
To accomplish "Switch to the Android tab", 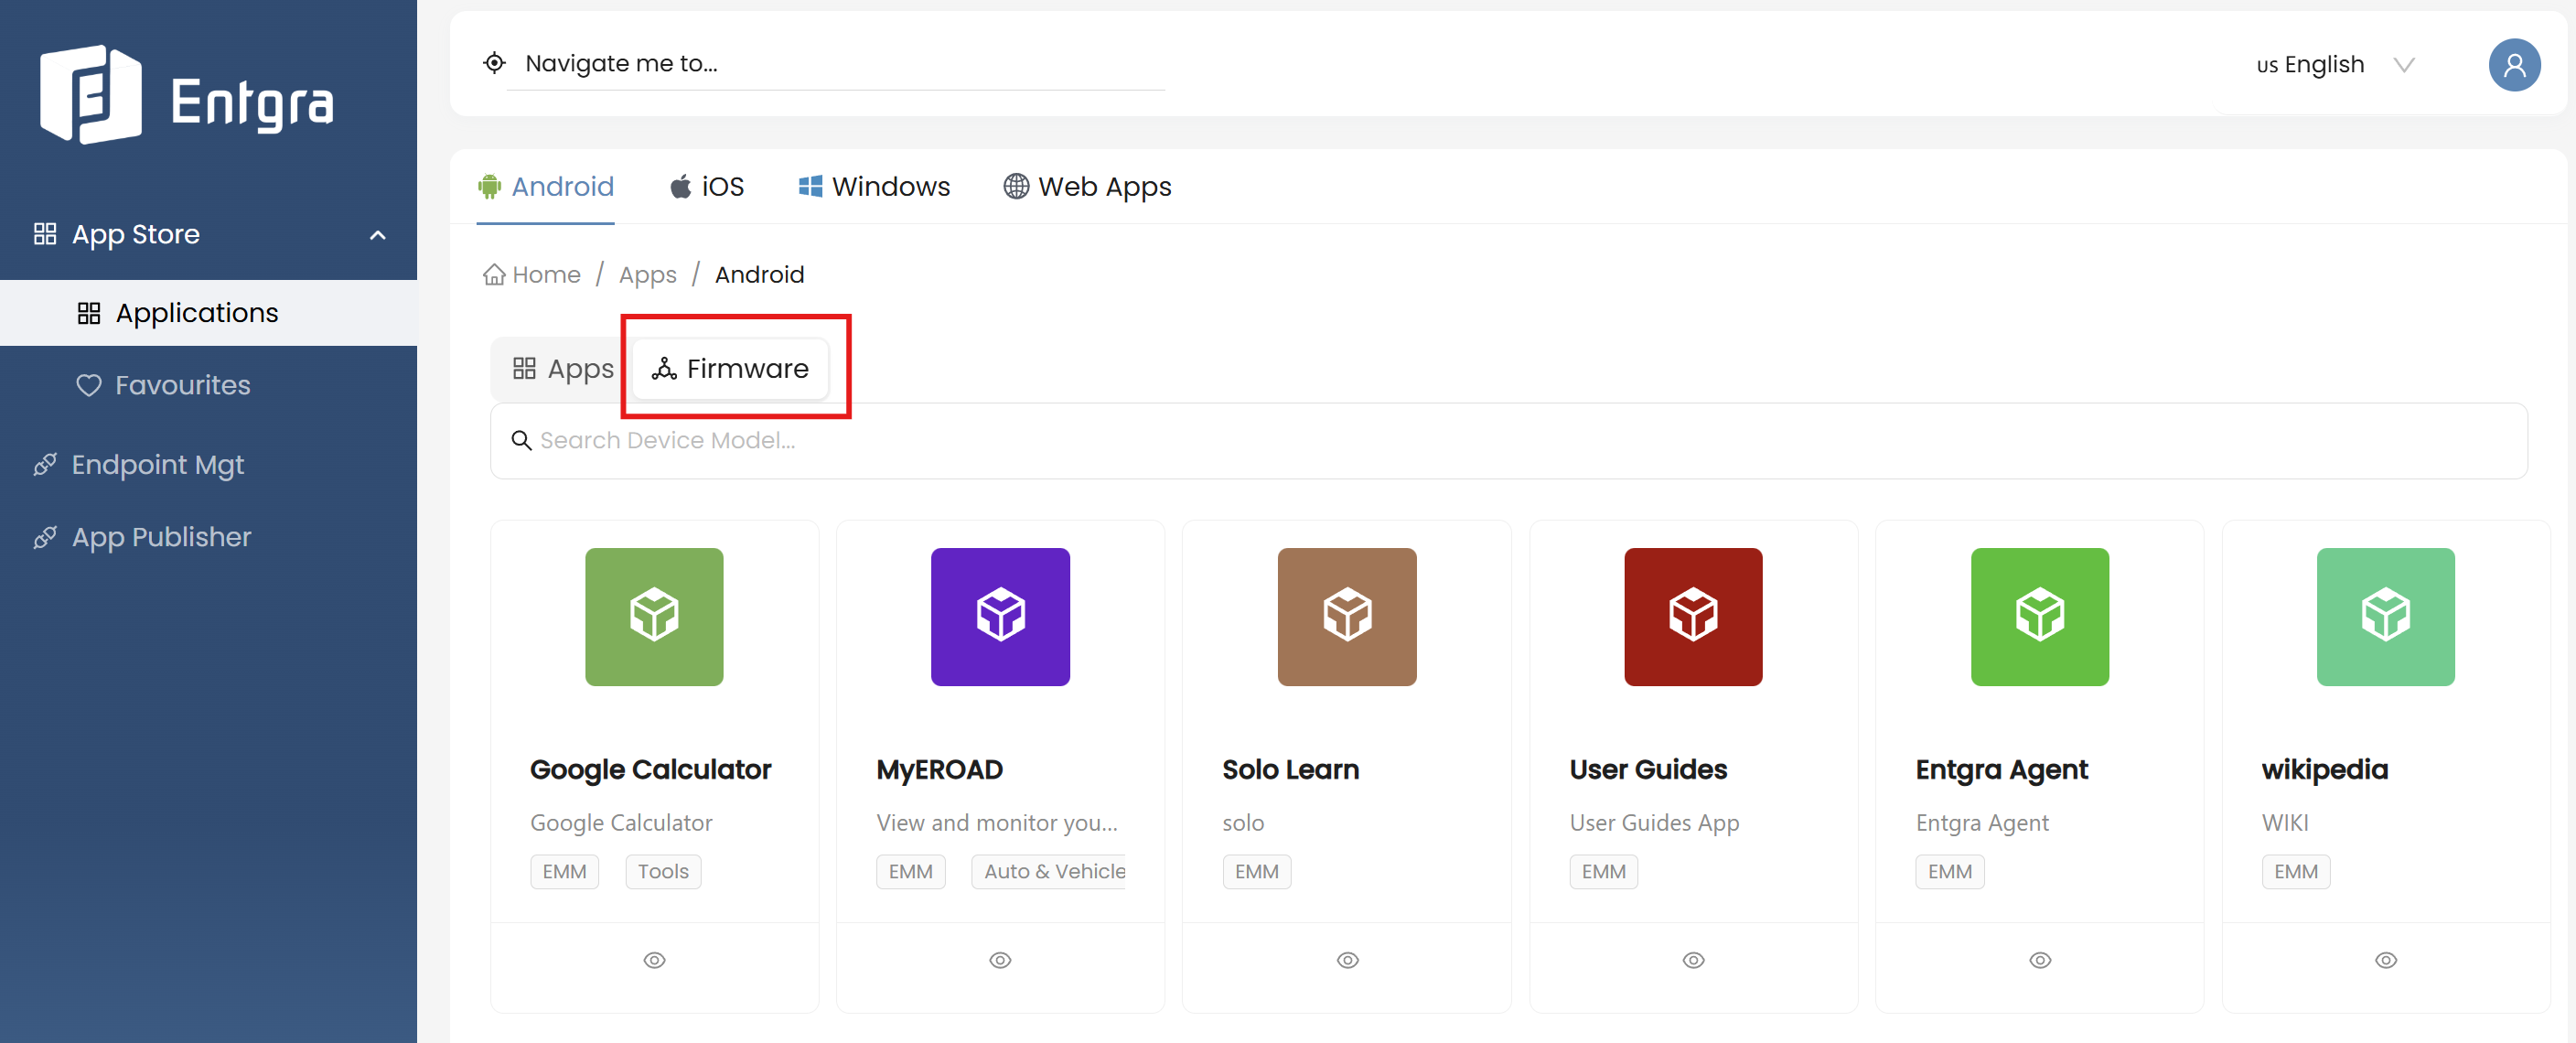I will [x=546, y=186].
